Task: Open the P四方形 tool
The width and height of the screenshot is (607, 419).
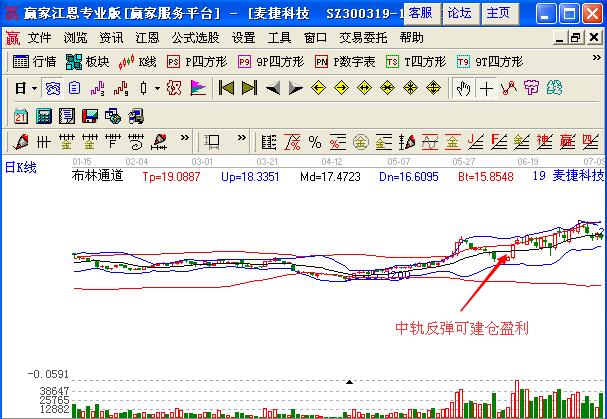Action: [x=196, y=62]
